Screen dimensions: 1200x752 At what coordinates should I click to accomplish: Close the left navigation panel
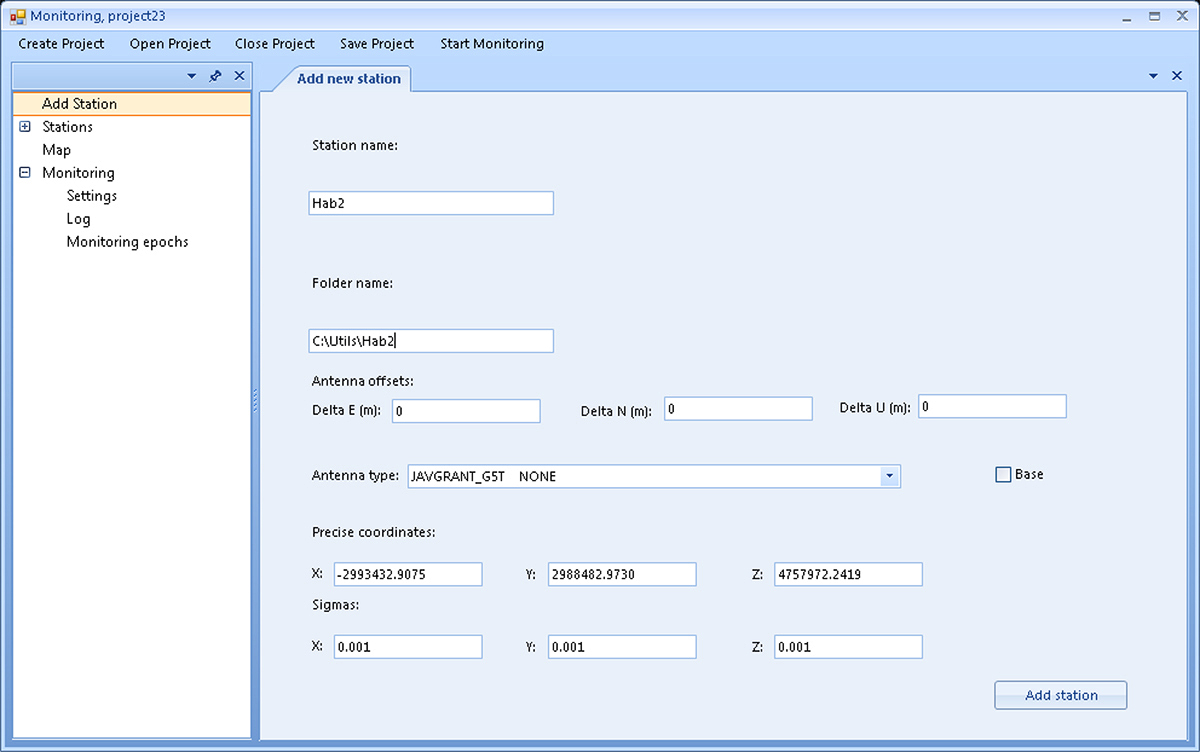coord(239,76)
